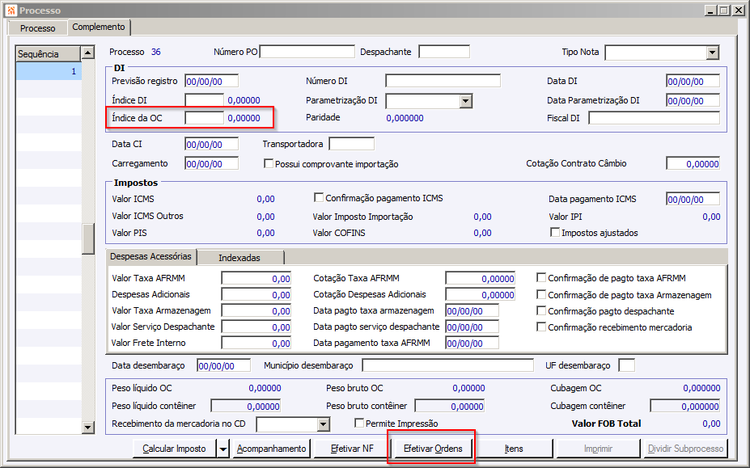Open Acompanhamento button
Image resolution: width=750 pixels, height=468 pixels.
tap(271, 448)
